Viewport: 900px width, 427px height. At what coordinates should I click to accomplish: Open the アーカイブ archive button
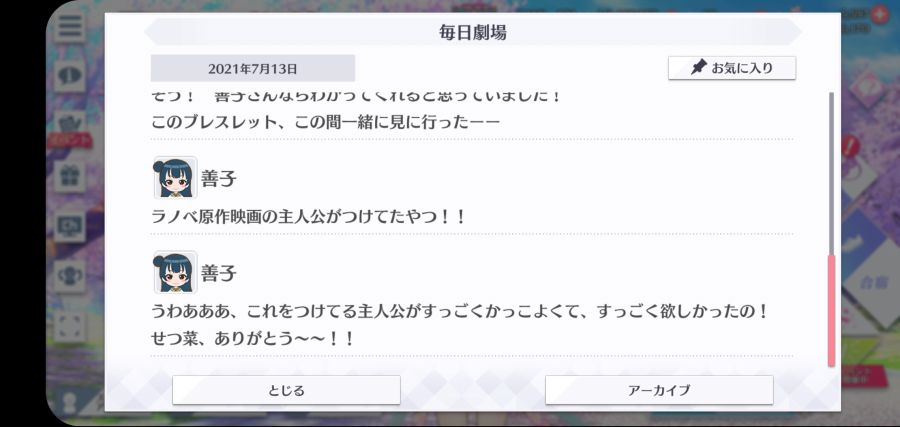(659, 390)
